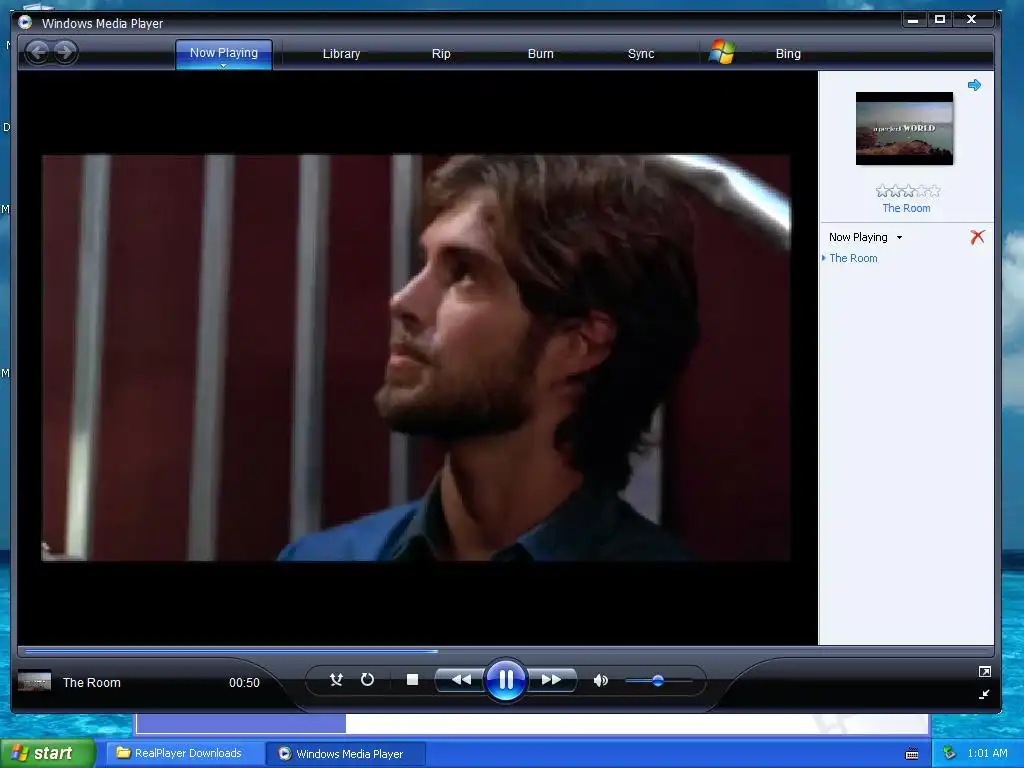Click the Windows Media Player title bar icon
This screenshot has width=1024, height=768.
pos(25,23)
